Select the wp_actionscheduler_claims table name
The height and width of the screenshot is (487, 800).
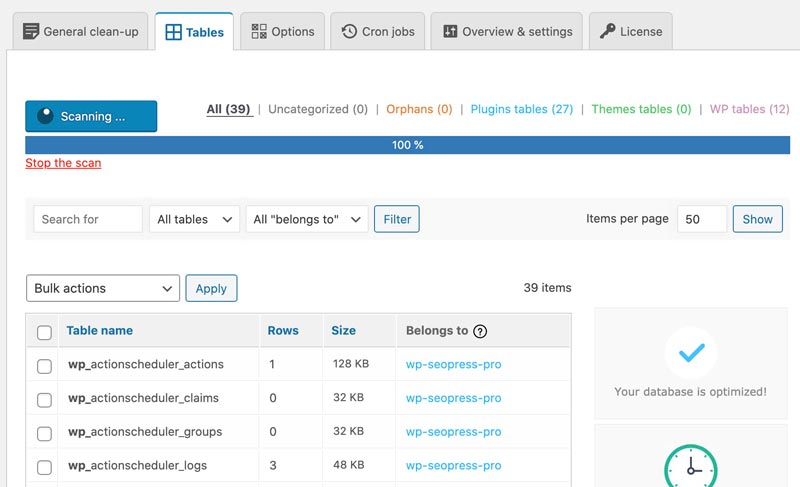[x=143, y=398]
